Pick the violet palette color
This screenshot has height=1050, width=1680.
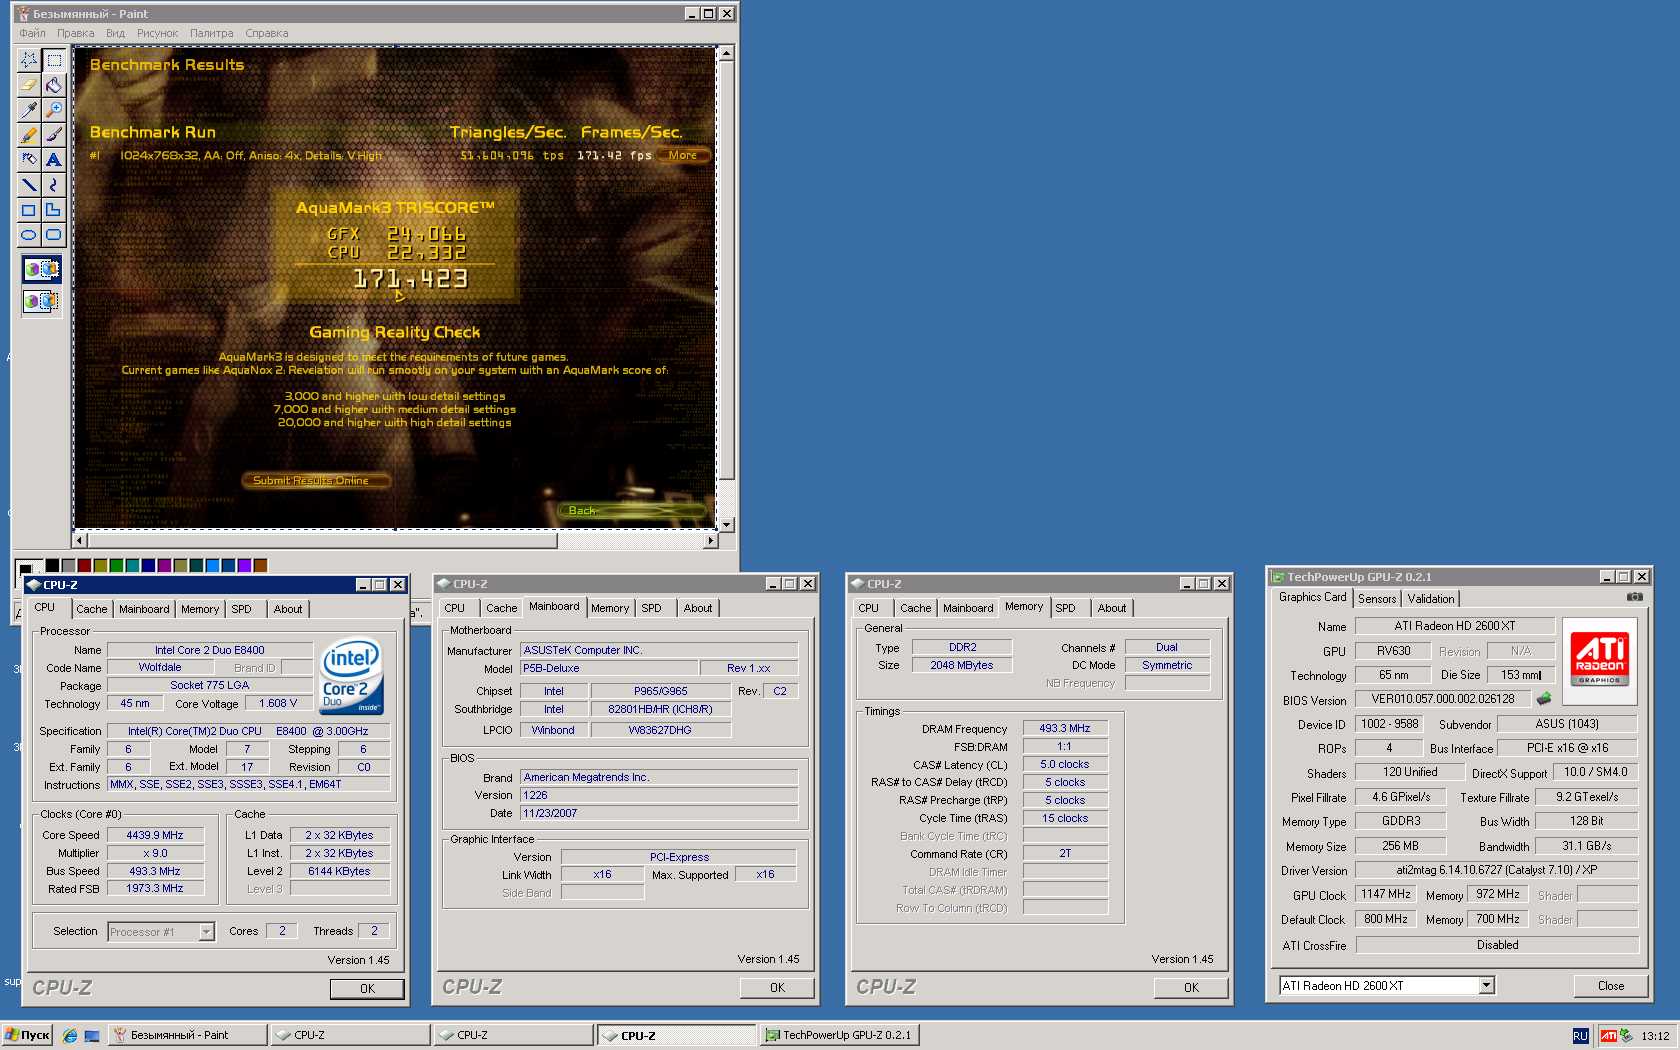pyautogui.click(x=244, y=566)
